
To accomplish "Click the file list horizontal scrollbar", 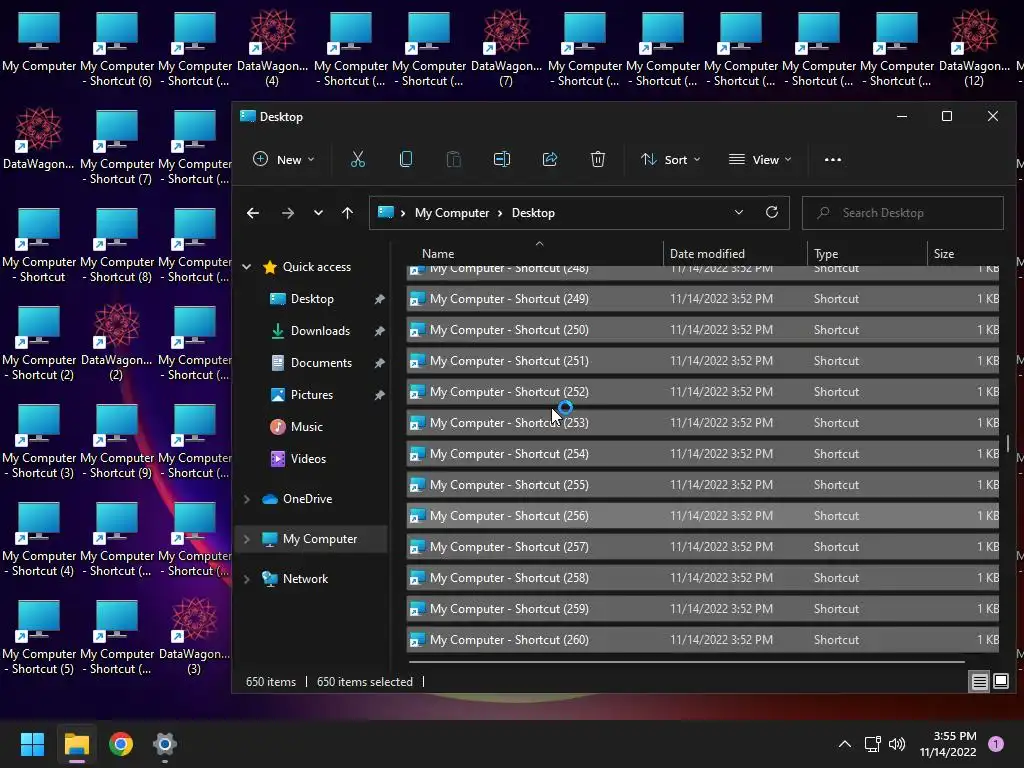I will (687, 662).
